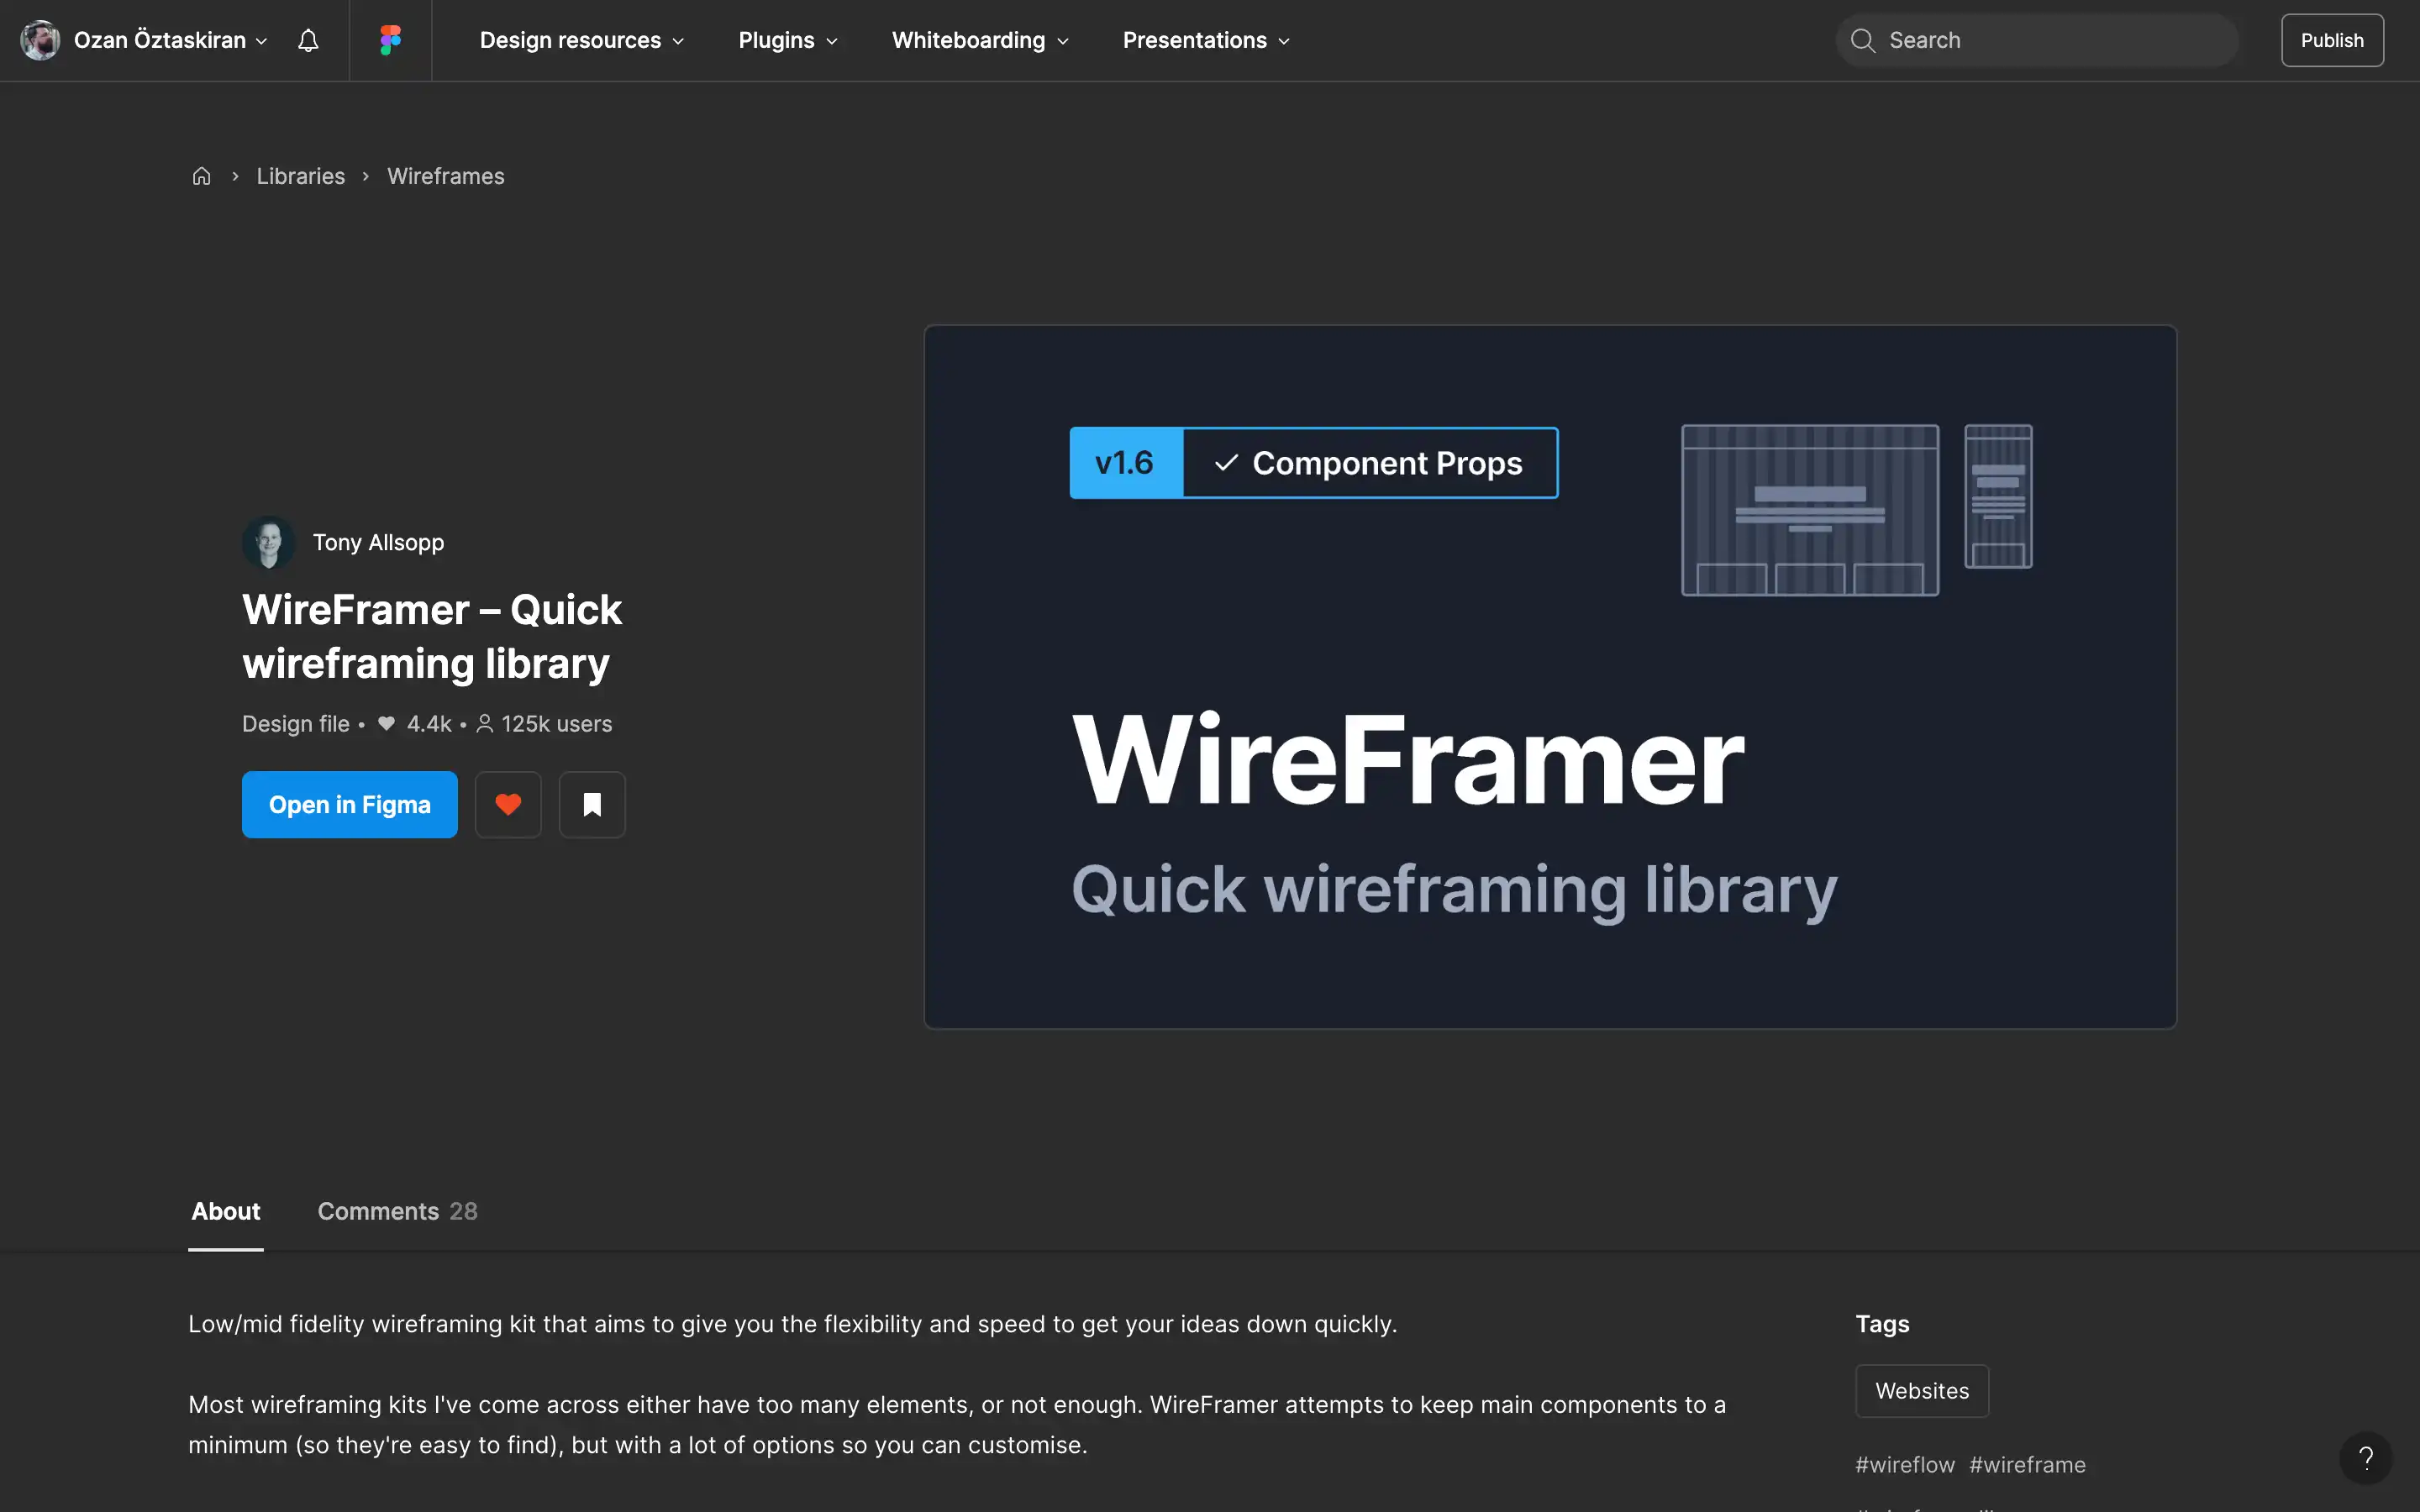Image resolution: width=2420 pixels, height=1512 pixels.
Task: Click the search magnifier icon
Action: (x=1863, y=40)
